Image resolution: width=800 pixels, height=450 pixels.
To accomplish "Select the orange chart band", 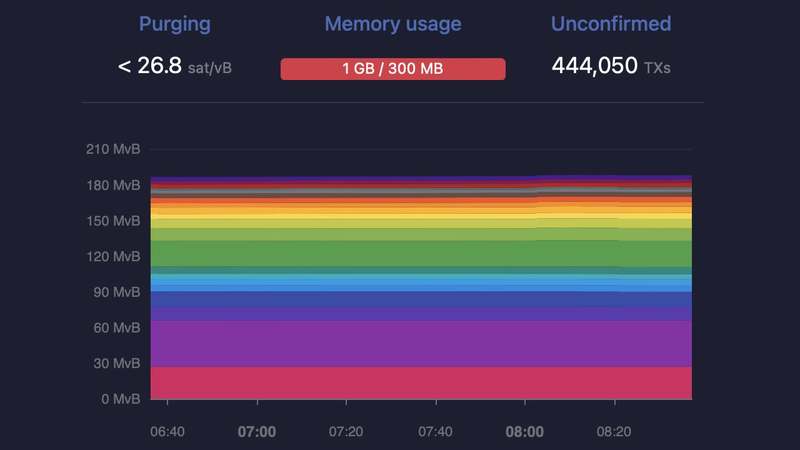I will click(421, 201).
